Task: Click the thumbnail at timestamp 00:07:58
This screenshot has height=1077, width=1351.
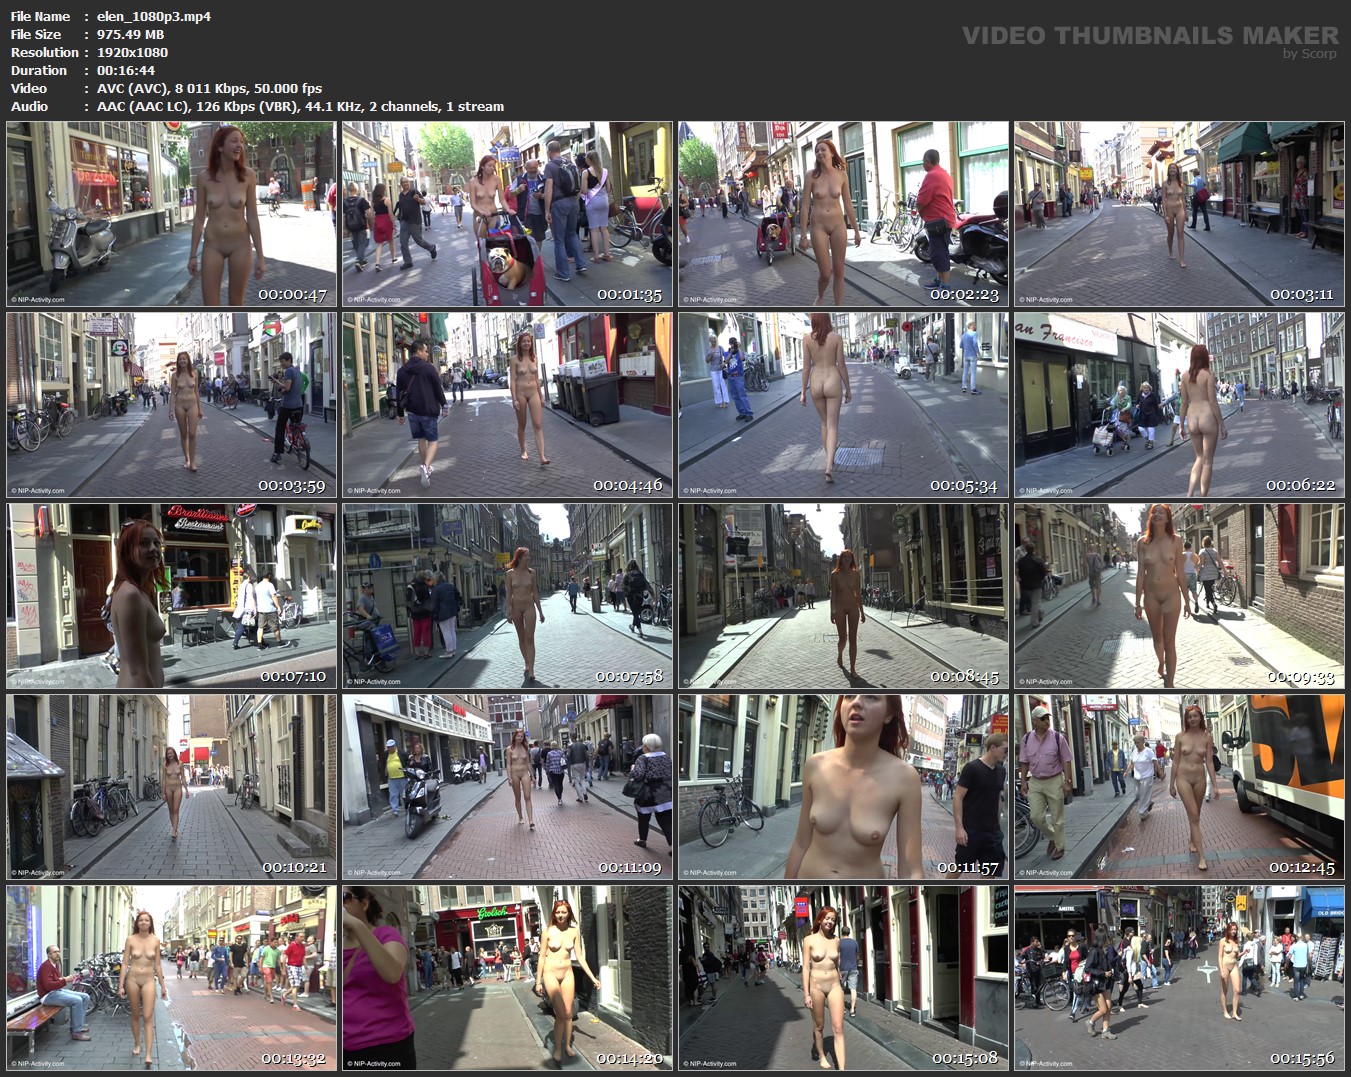Action: click(508, 596)
